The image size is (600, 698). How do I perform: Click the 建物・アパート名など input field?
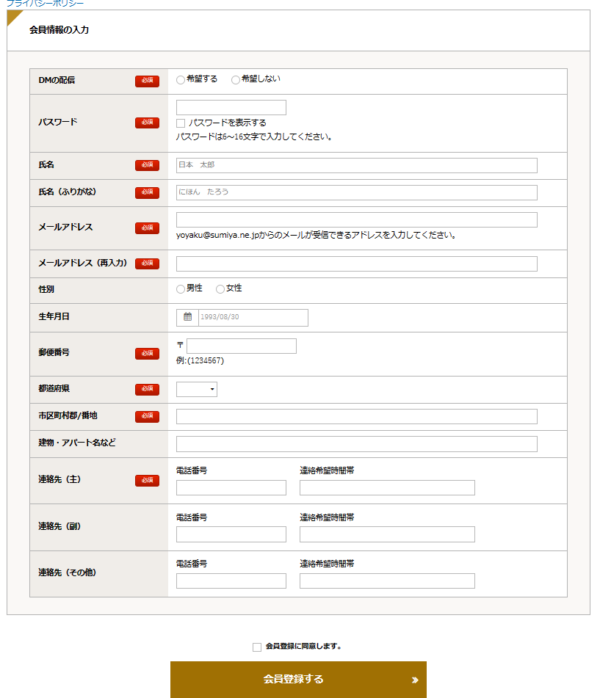(357, 444)
